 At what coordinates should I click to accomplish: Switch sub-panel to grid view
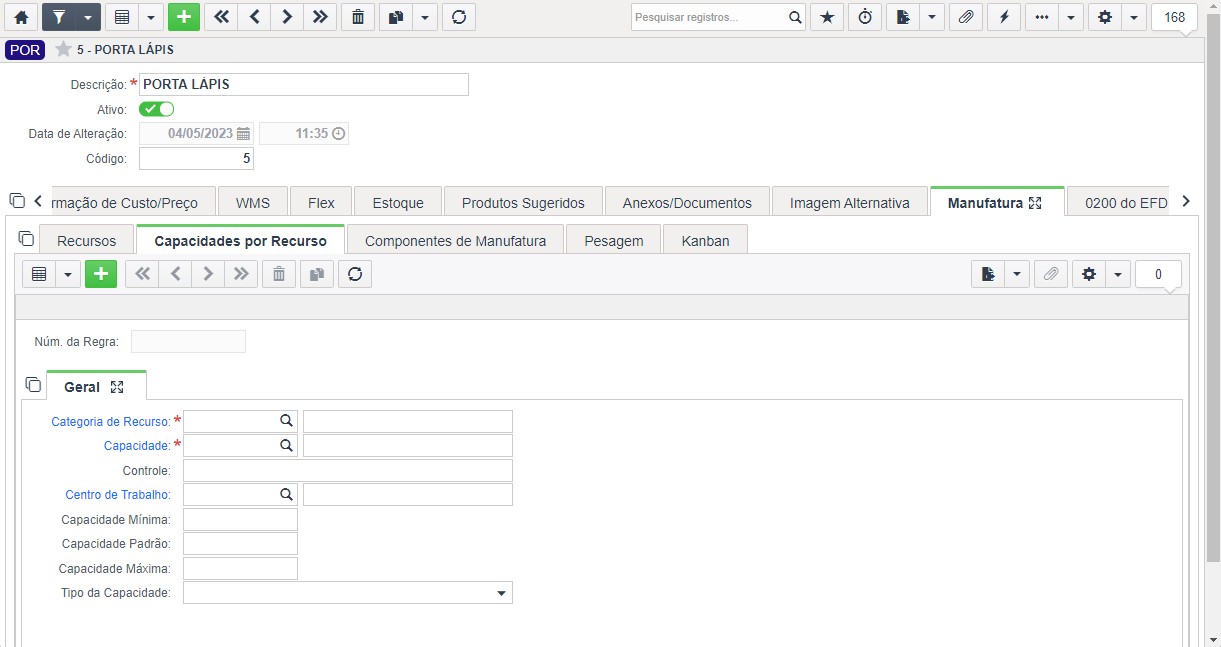[39, 274]
